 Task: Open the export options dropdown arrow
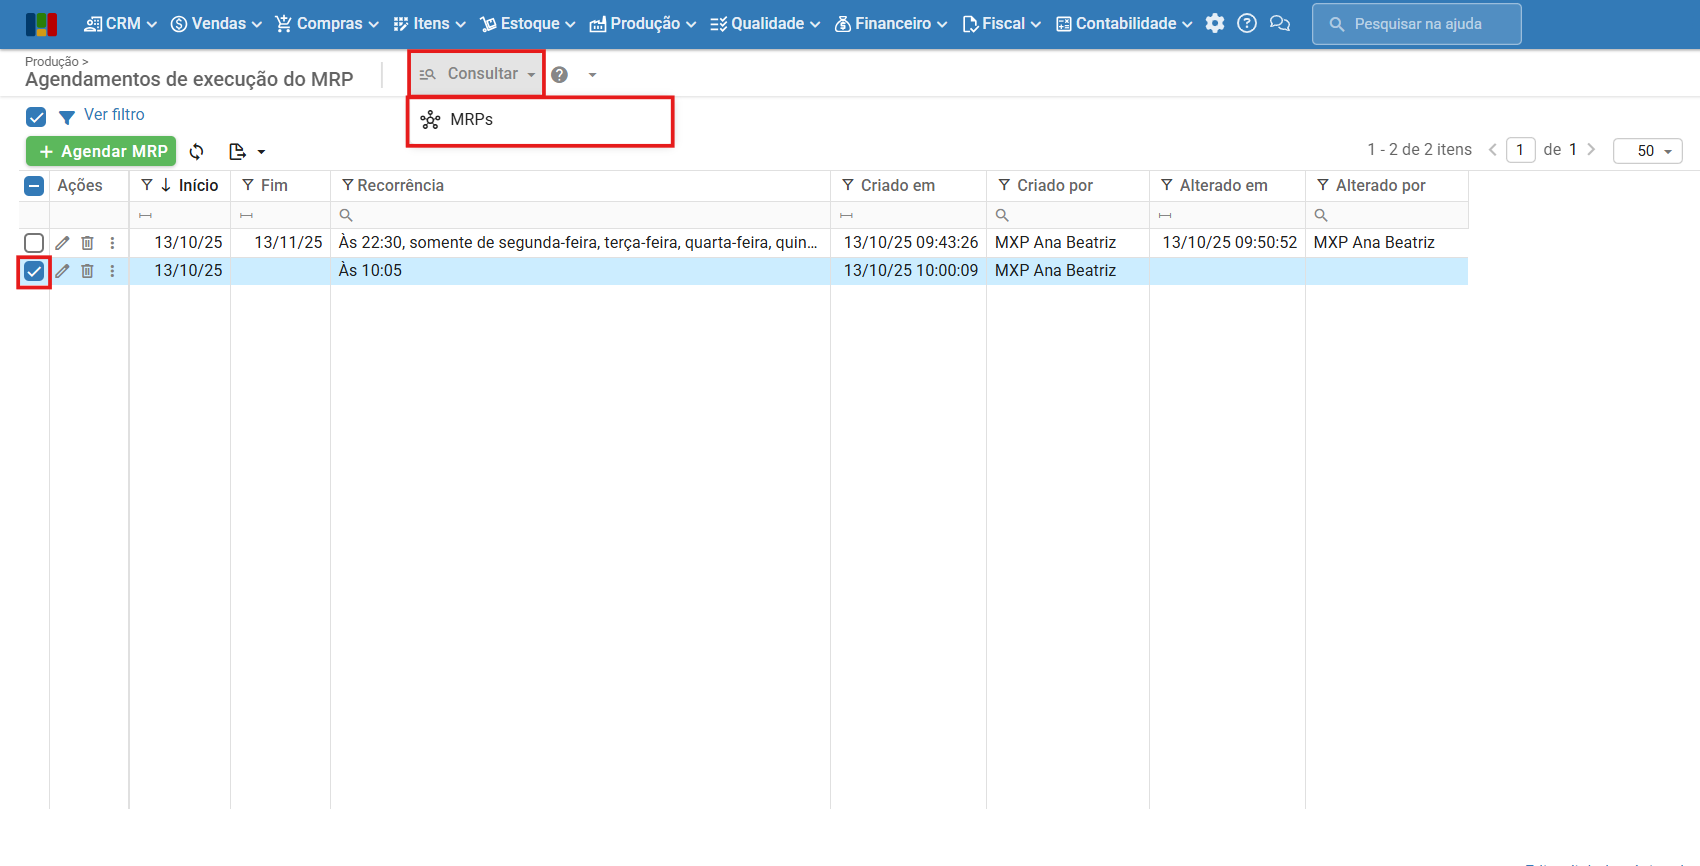pos(261,152)
